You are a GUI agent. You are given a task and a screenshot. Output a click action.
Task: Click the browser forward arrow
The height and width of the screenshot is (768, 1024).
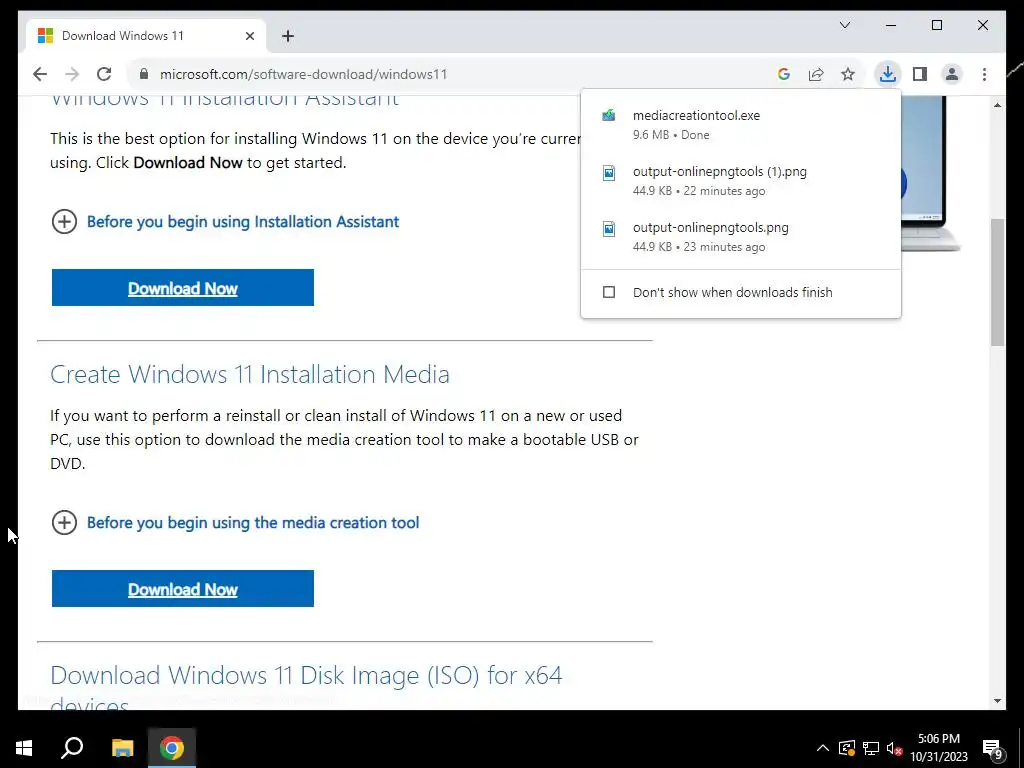(72, 74)
